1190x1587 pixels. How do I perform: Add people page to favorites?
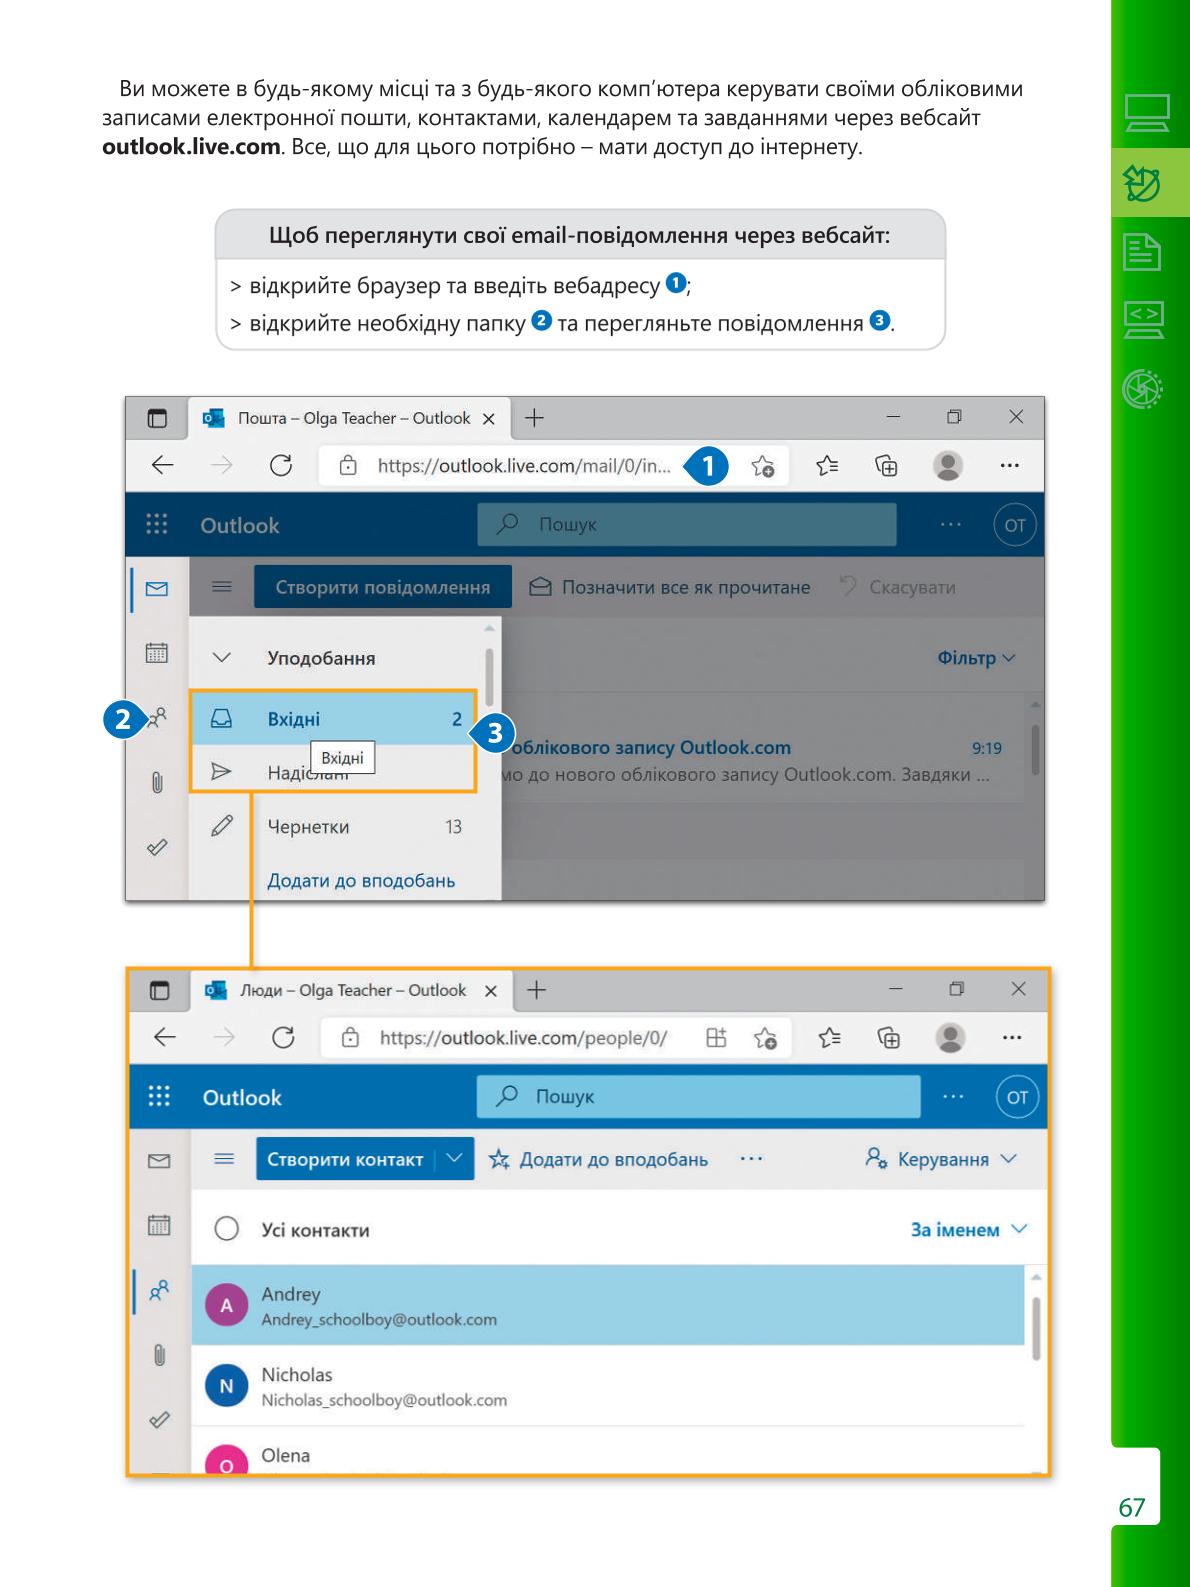coord(766,1038)
